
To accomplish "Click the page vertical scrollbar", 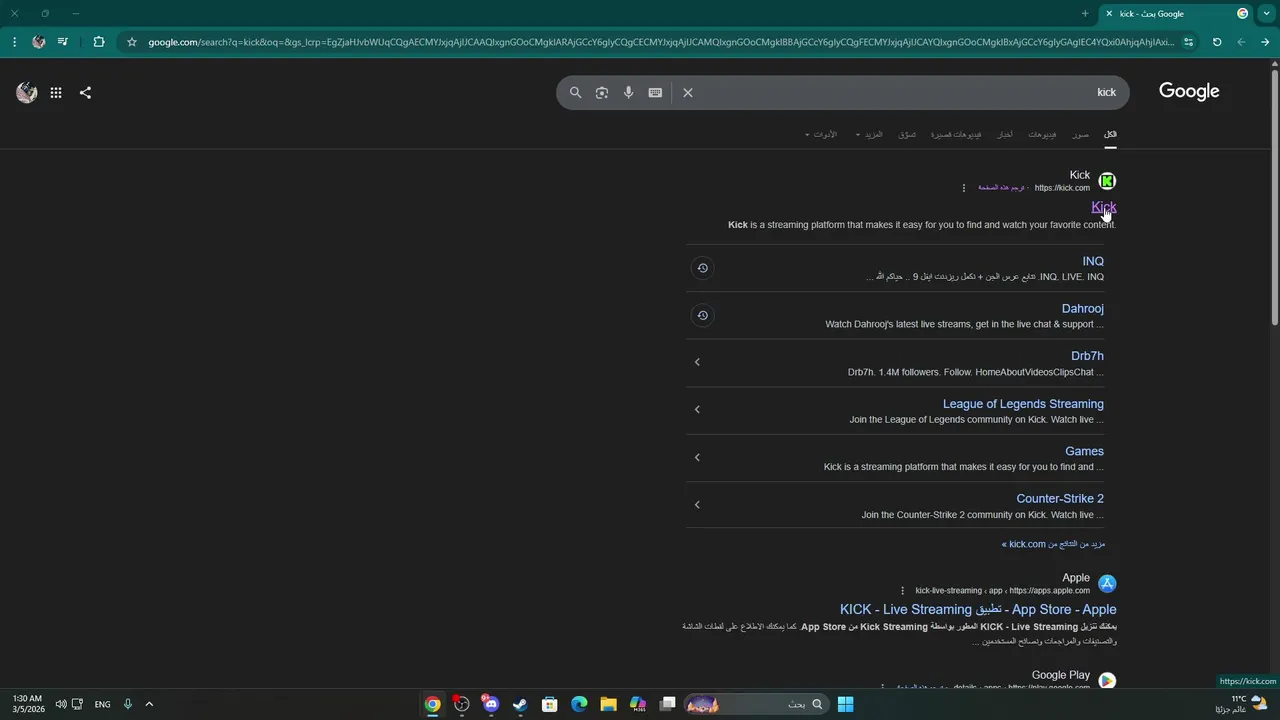I will pos(1274,196).
